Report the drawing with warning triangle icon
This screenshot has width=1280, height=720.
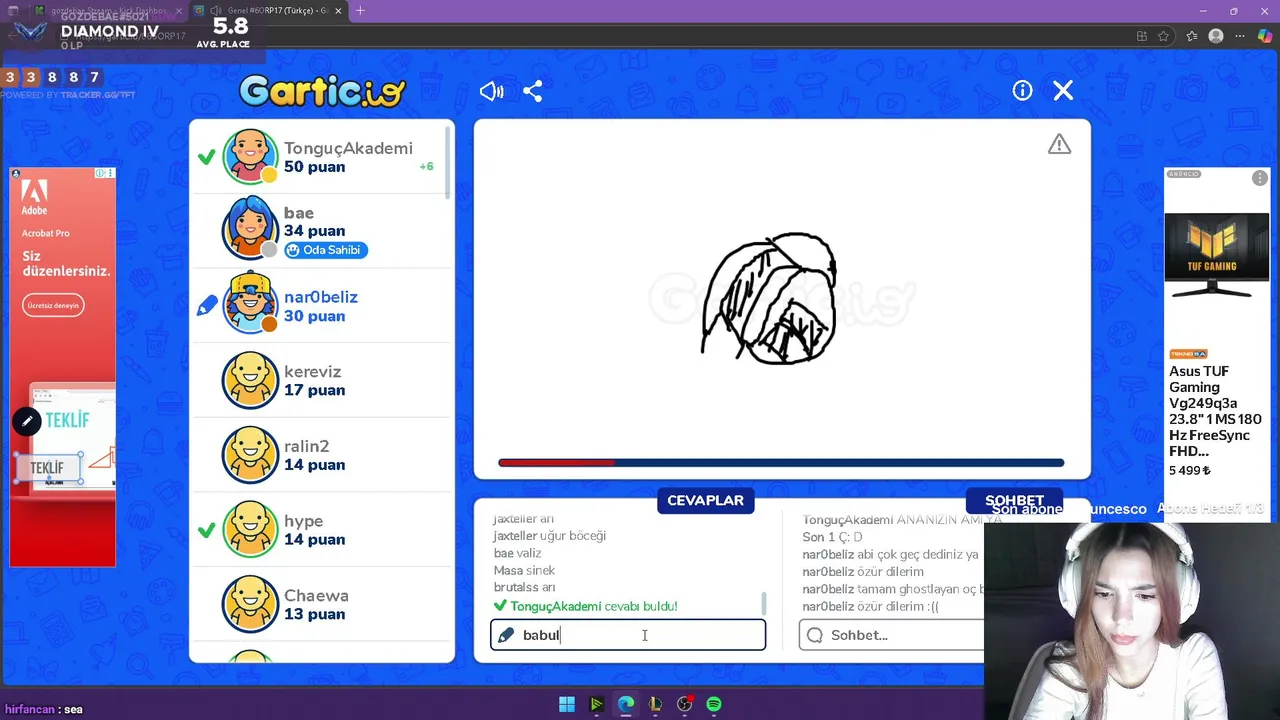pos(1059,145)
